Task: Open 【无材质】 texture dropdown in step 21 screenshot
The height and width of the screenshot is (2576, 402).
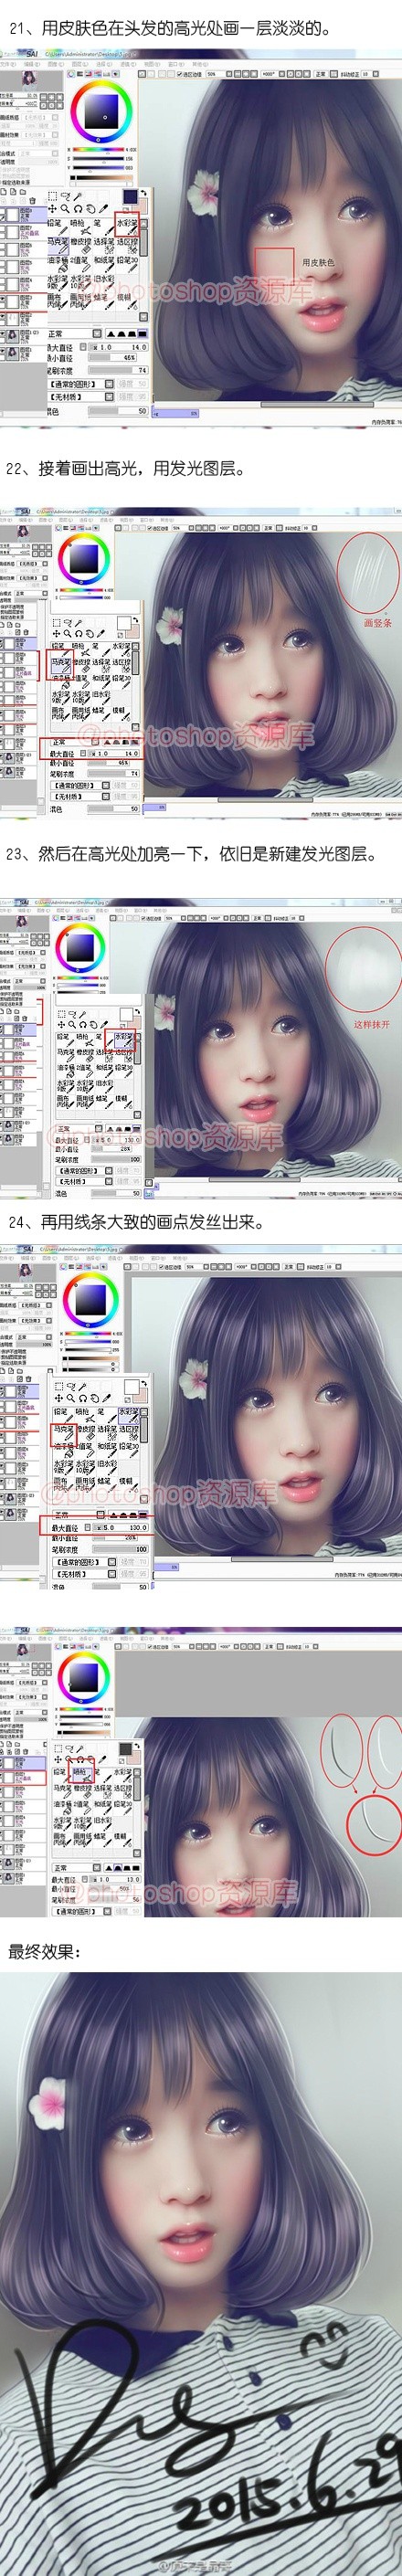Action: point(82,397)
